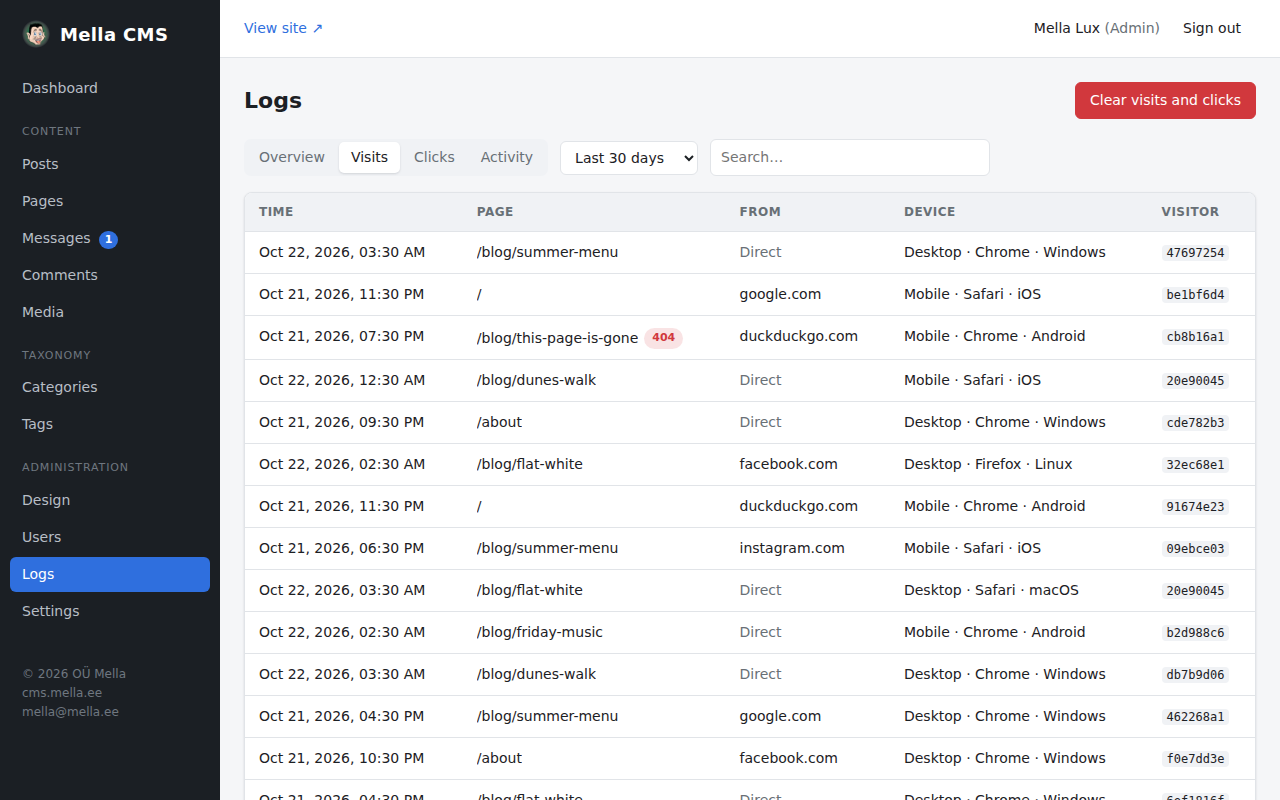Viewport: 1280px width, 800px height.
Task: Select the Visits tab
Action: click(369, 157)
